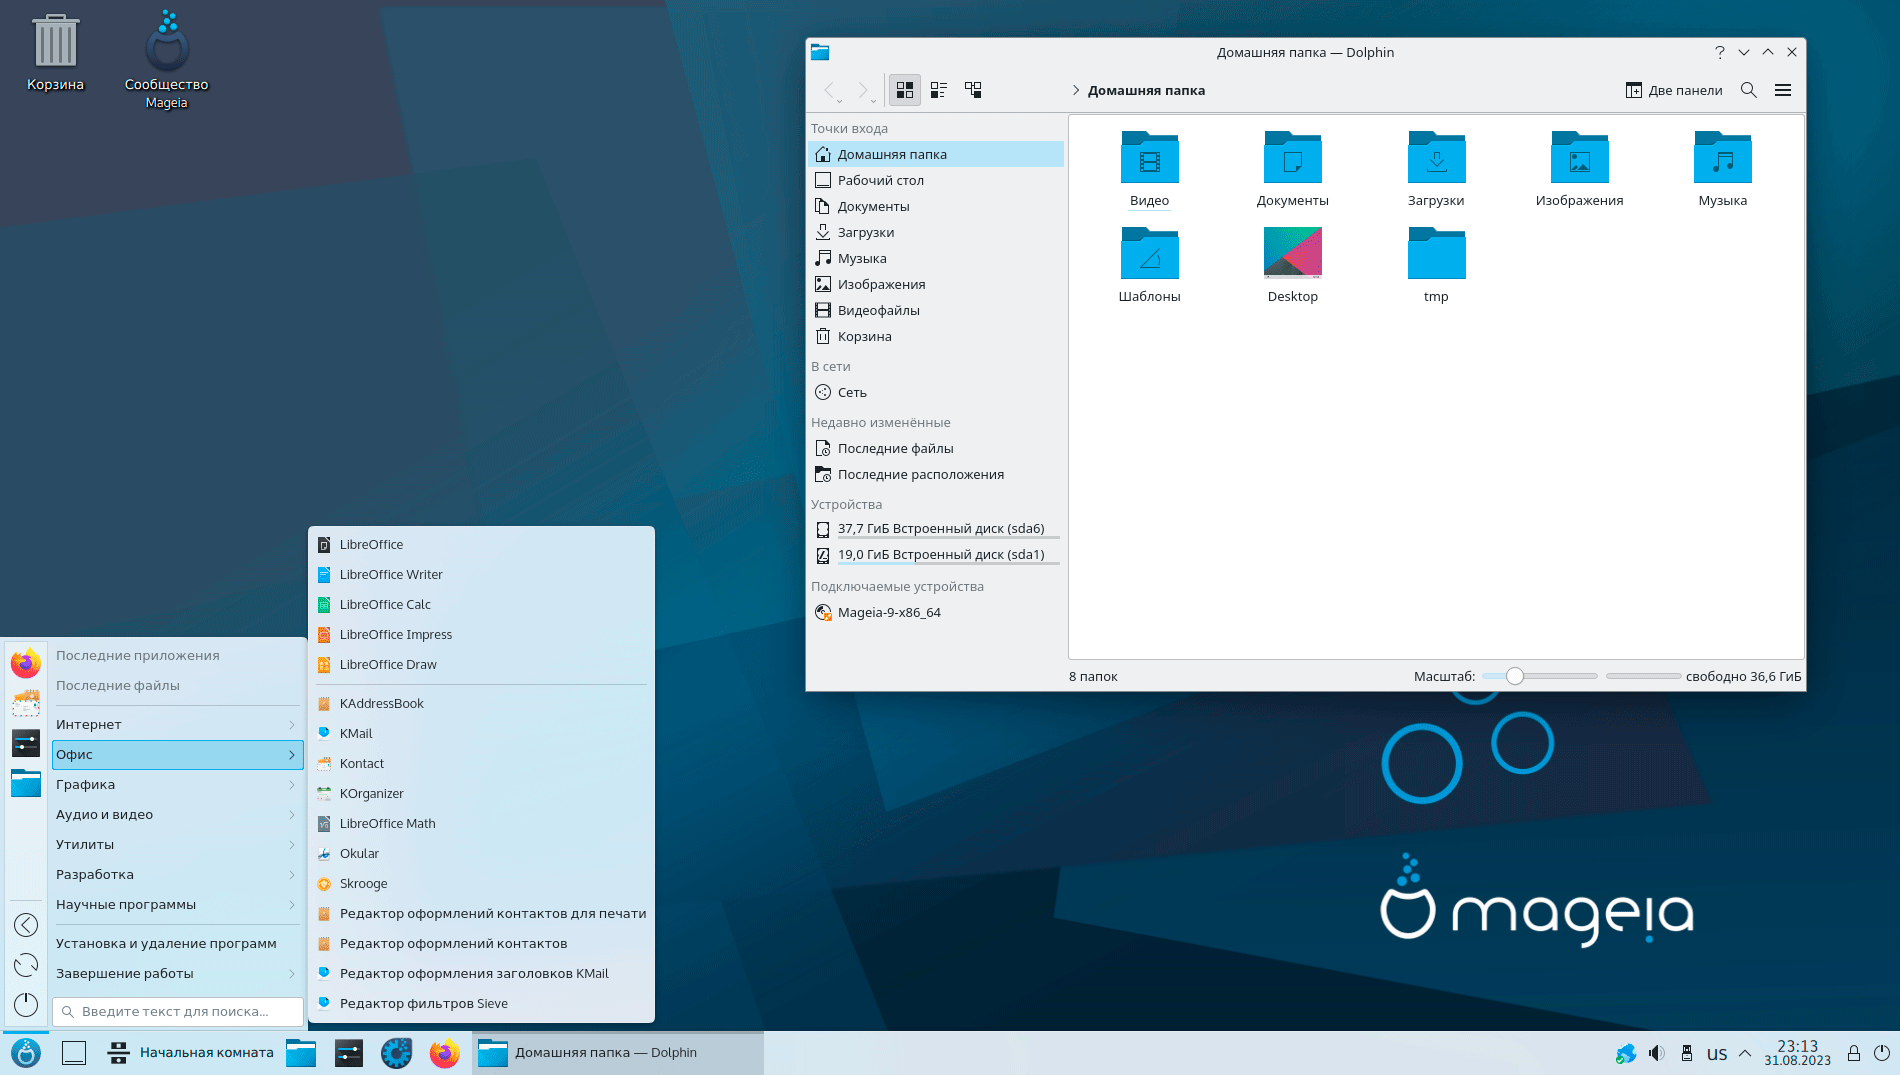Toggle the US keyboard layout indicator
Image resolution: width=1900 pixels, height=1075 pixels.
pyautogui.click(x=1717, y=1054)
